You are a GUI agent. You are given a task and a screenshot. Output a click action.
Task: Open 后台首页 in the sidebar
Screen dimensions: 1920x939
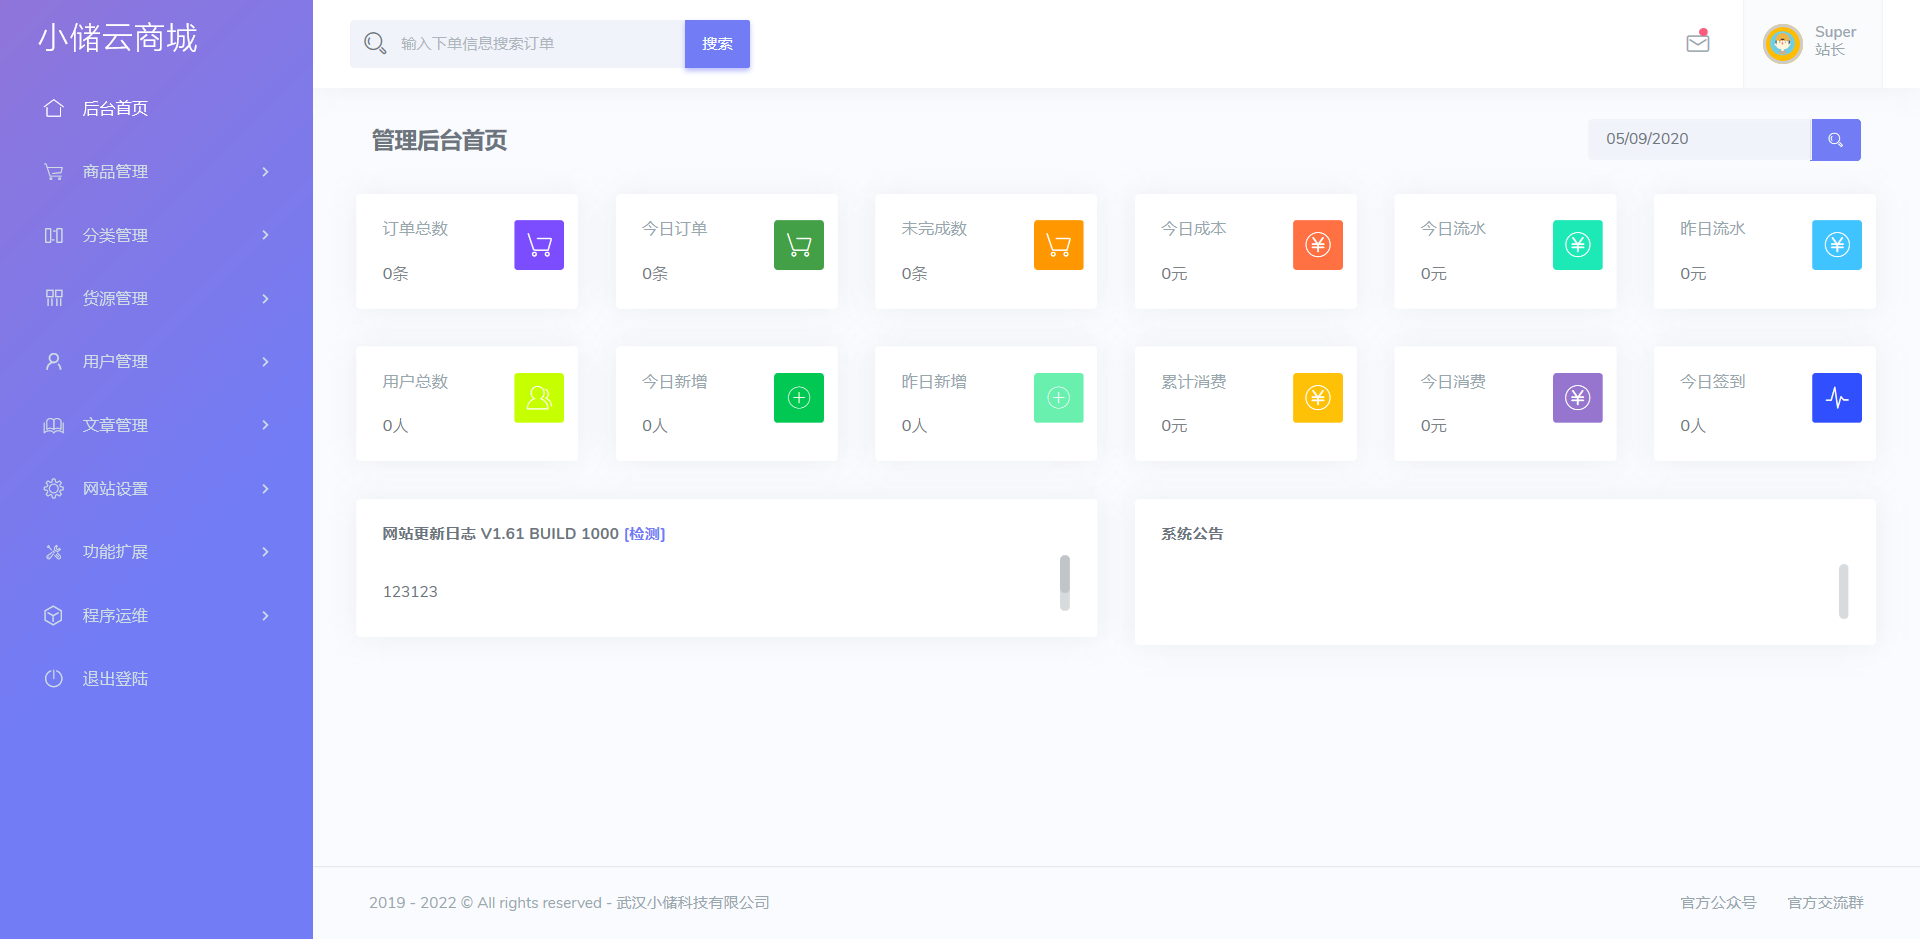click(x=115, y=109)
